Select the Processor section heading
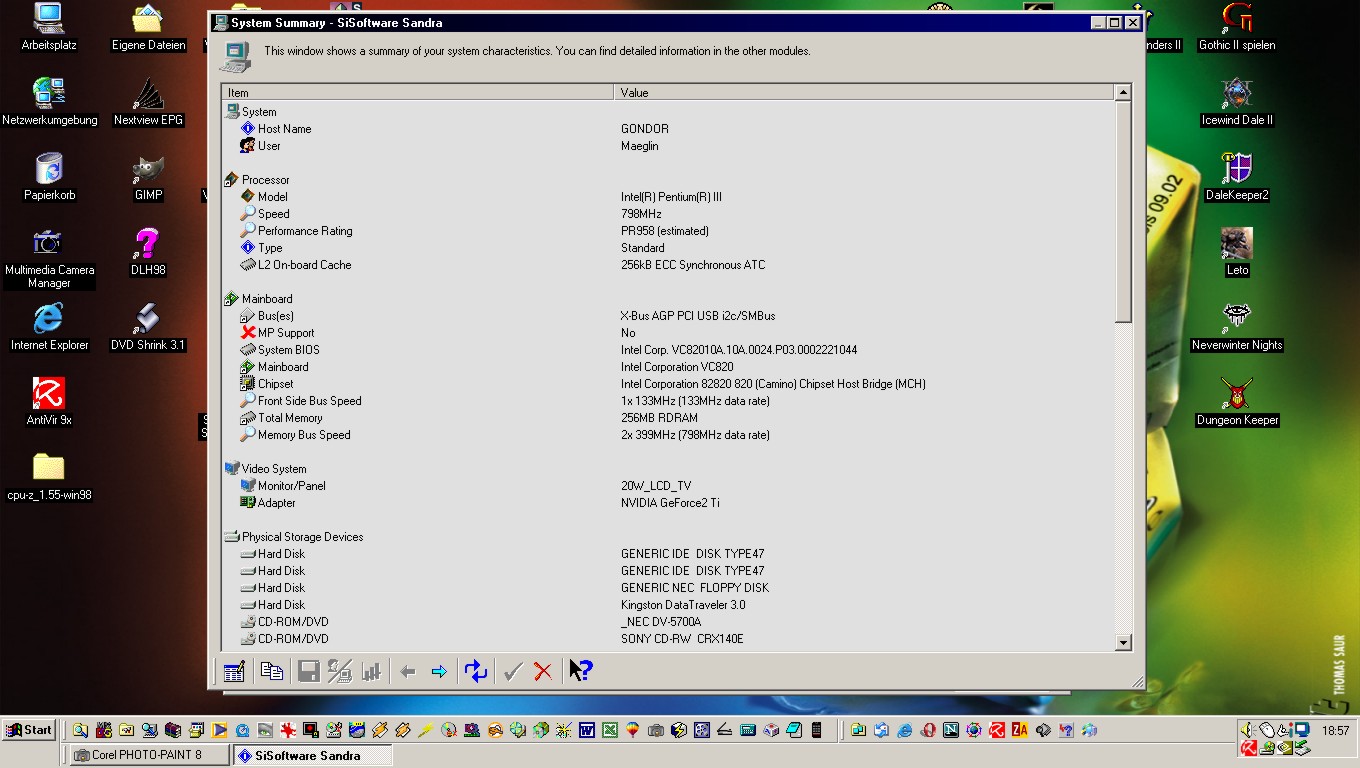 pyautogui.click(x=668, y=180)
